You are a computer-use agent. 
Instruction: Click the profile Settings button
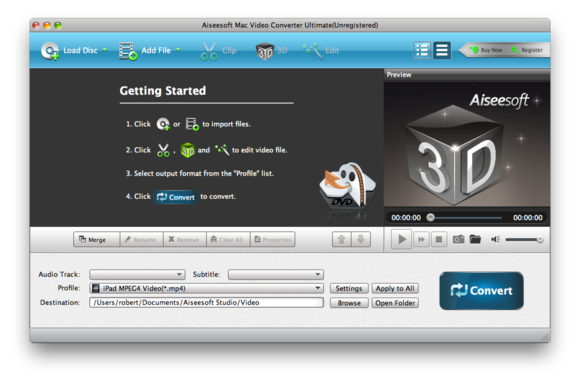pyautogui.click(x=349, y=288)
